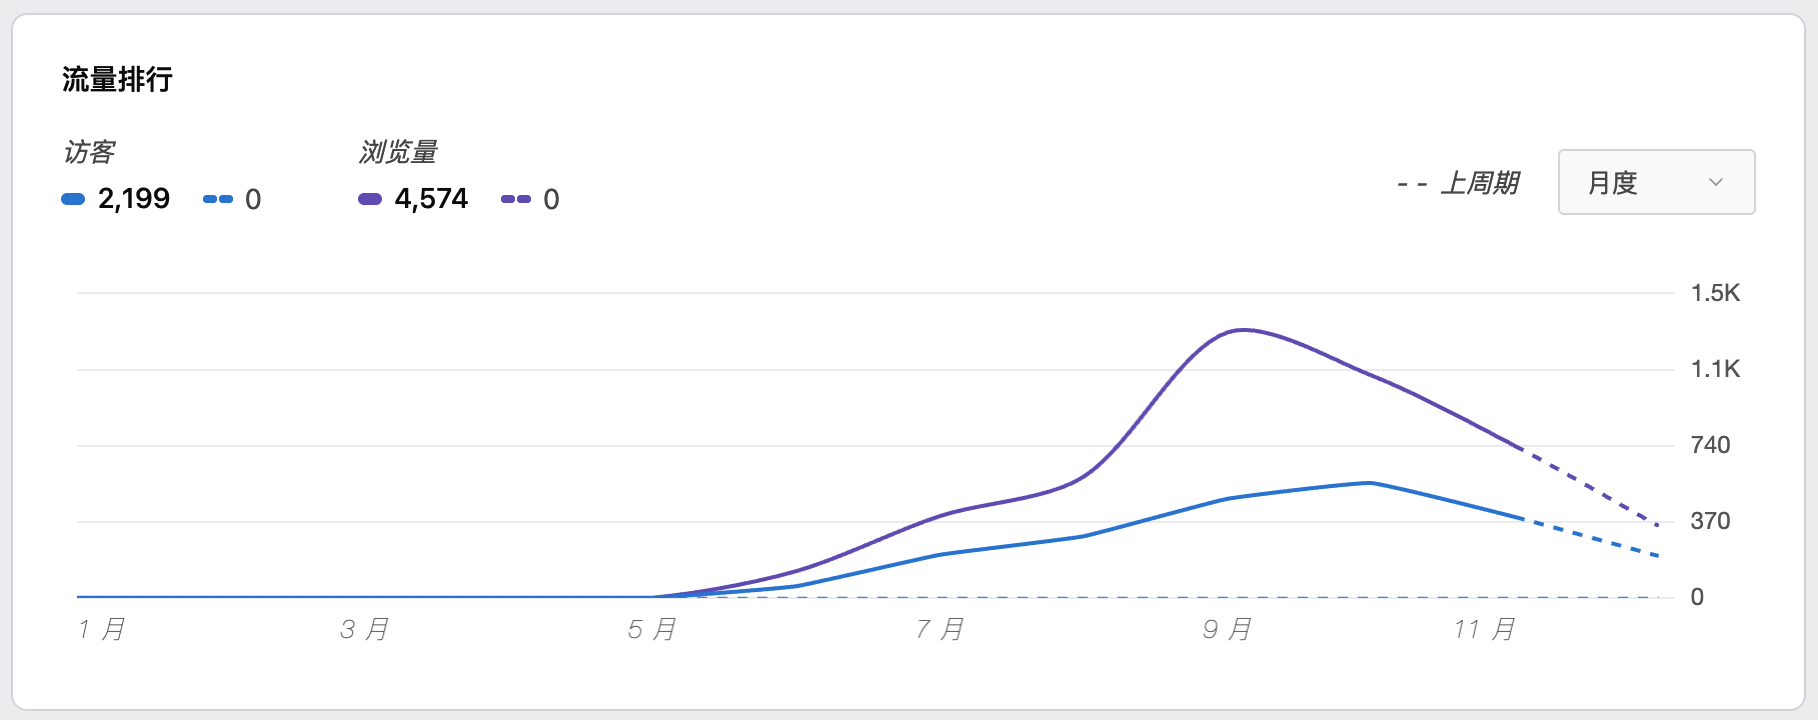Screen dimensions: 1818x720
Task: Click the chevron arrow in 月度 selector
Action: click(1716, 182)
